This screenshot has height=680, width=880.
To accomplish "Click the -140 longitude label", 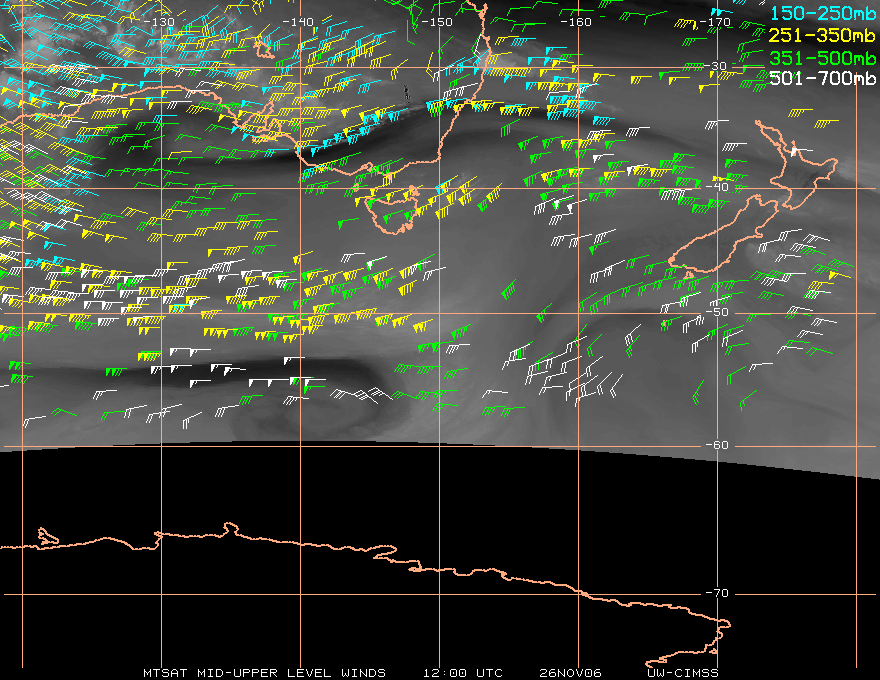I will point(299,21).
